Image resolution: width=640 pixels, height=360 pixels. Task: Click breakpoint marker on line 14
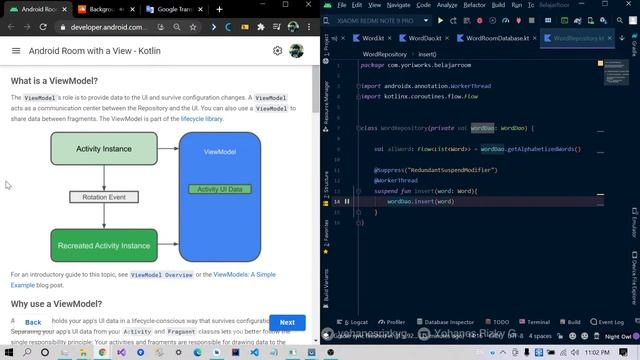(x=347, y=201)
